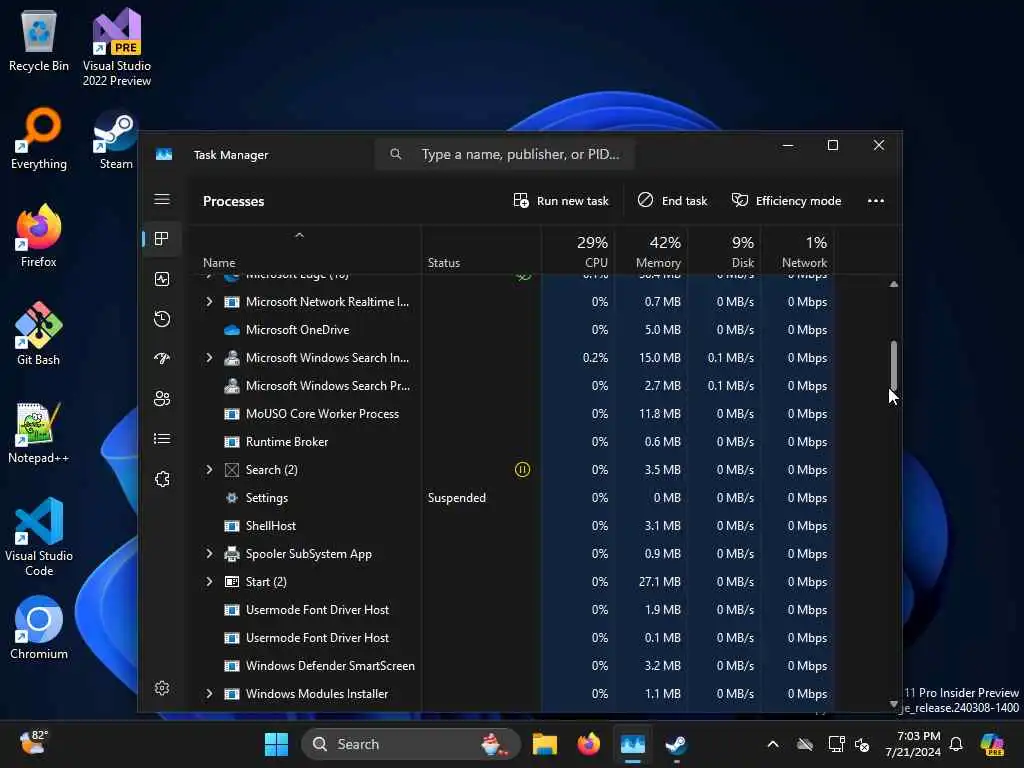Open the Performance page icon in sidebar
This screenshot has height=768, width=1024.
click(x=162, y=279)
